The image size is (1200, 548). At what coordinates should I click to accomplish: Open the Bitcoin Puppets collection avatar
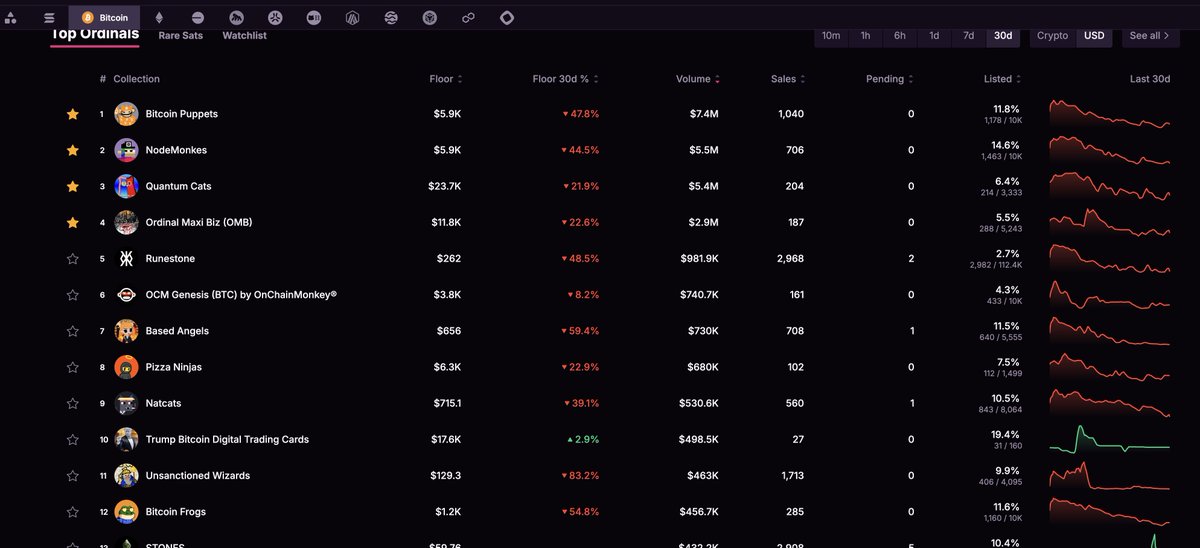click(126, 114)
